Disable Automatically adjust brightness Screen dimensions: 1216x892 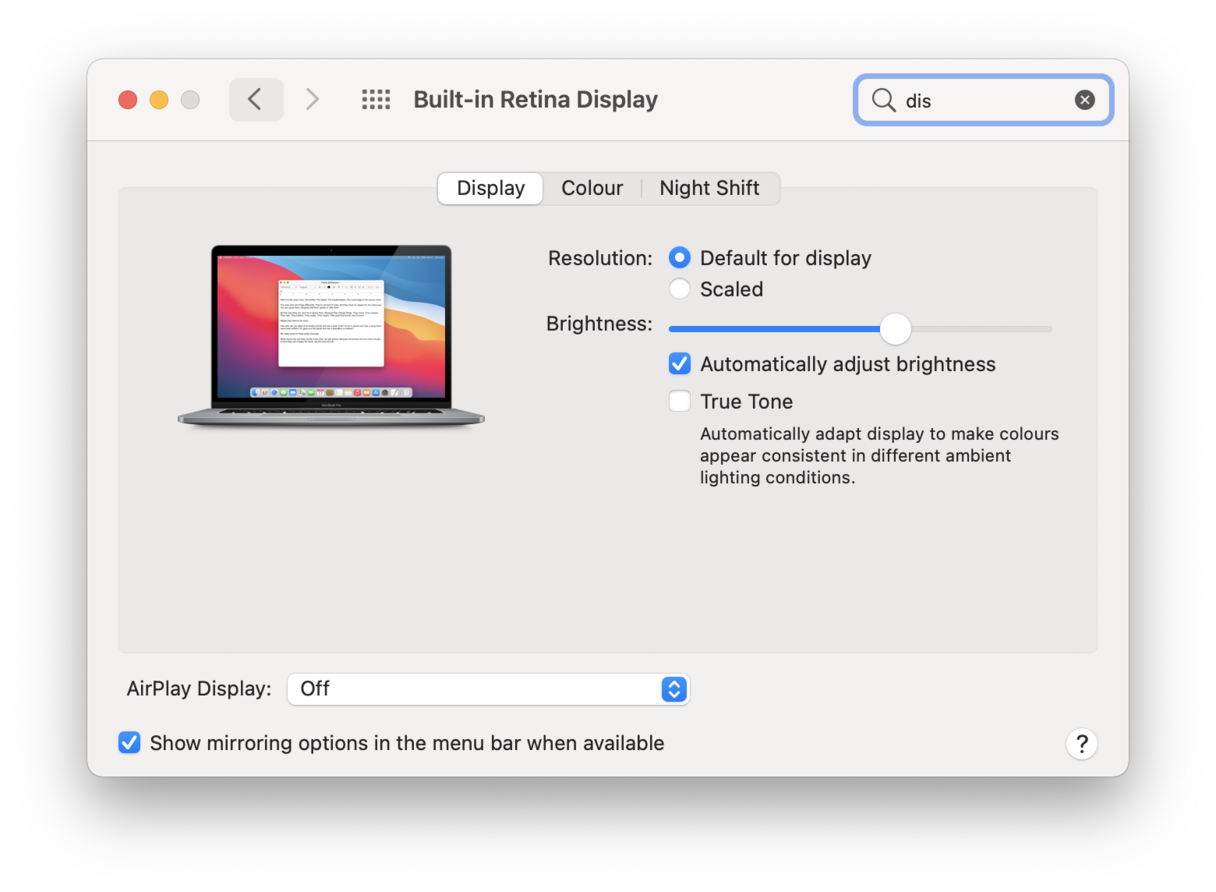click(680, 363)
